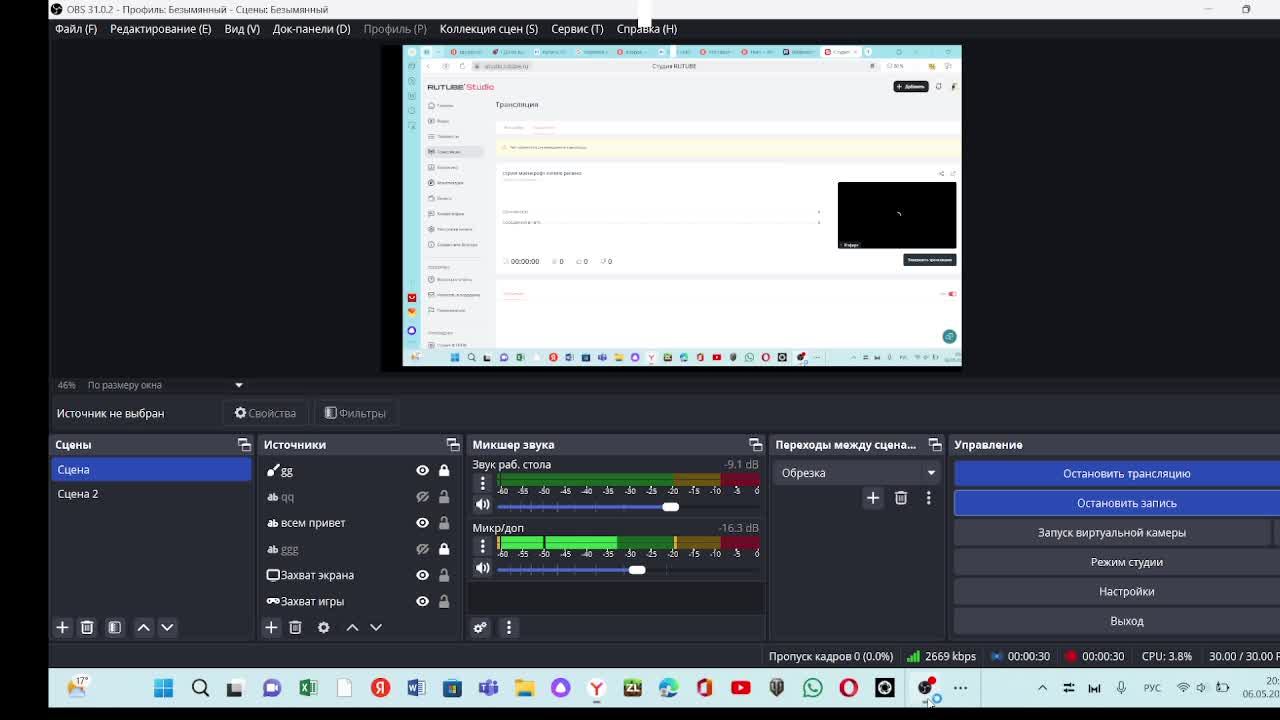Open the Вид (V) menu

click(x=242, y=29)
